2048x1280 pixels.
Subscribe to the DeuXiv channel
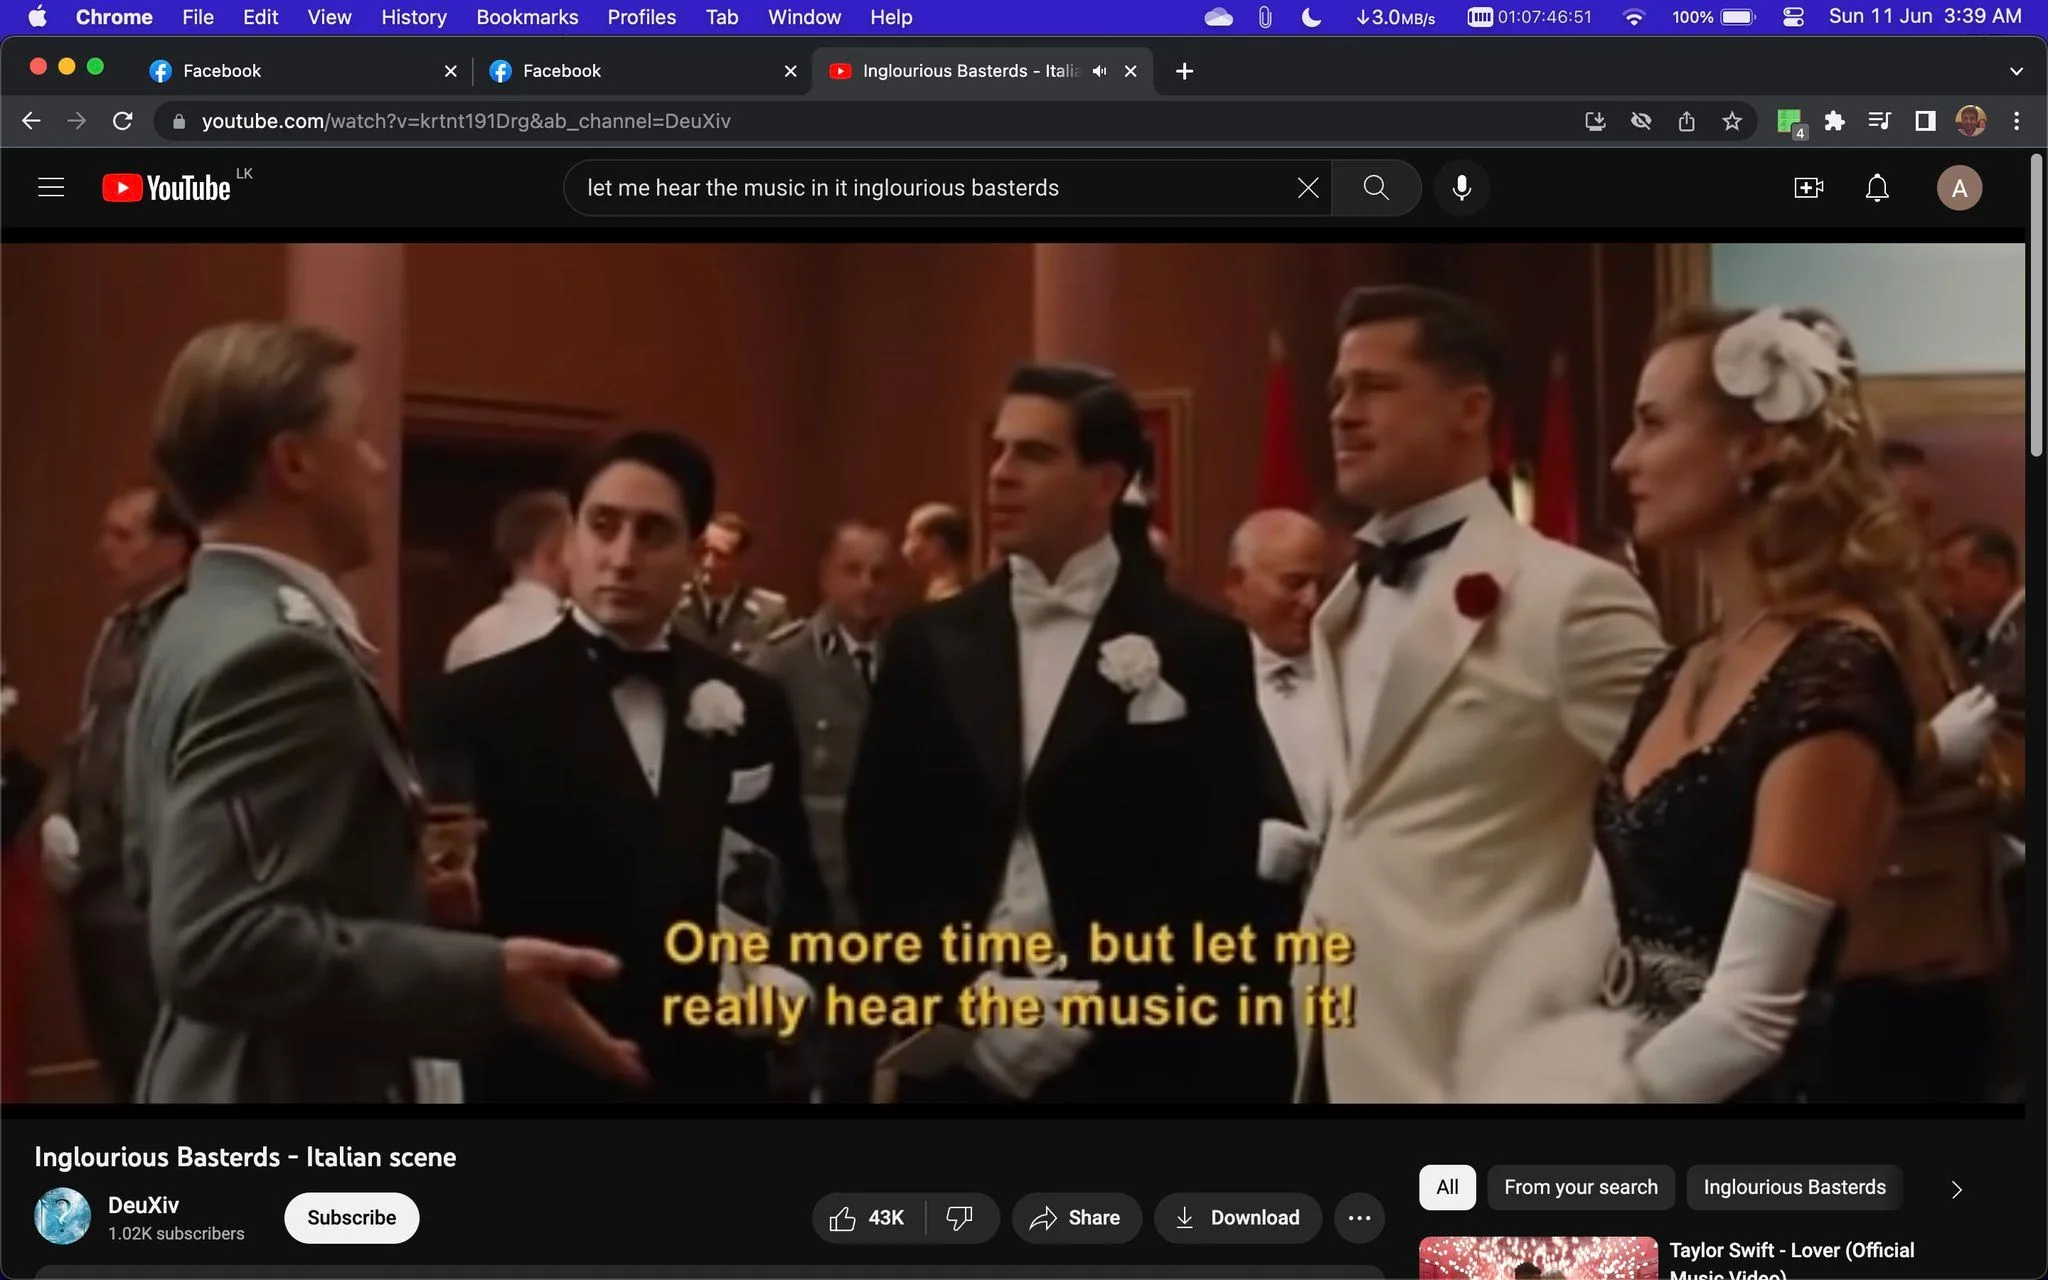(351, 1218)
